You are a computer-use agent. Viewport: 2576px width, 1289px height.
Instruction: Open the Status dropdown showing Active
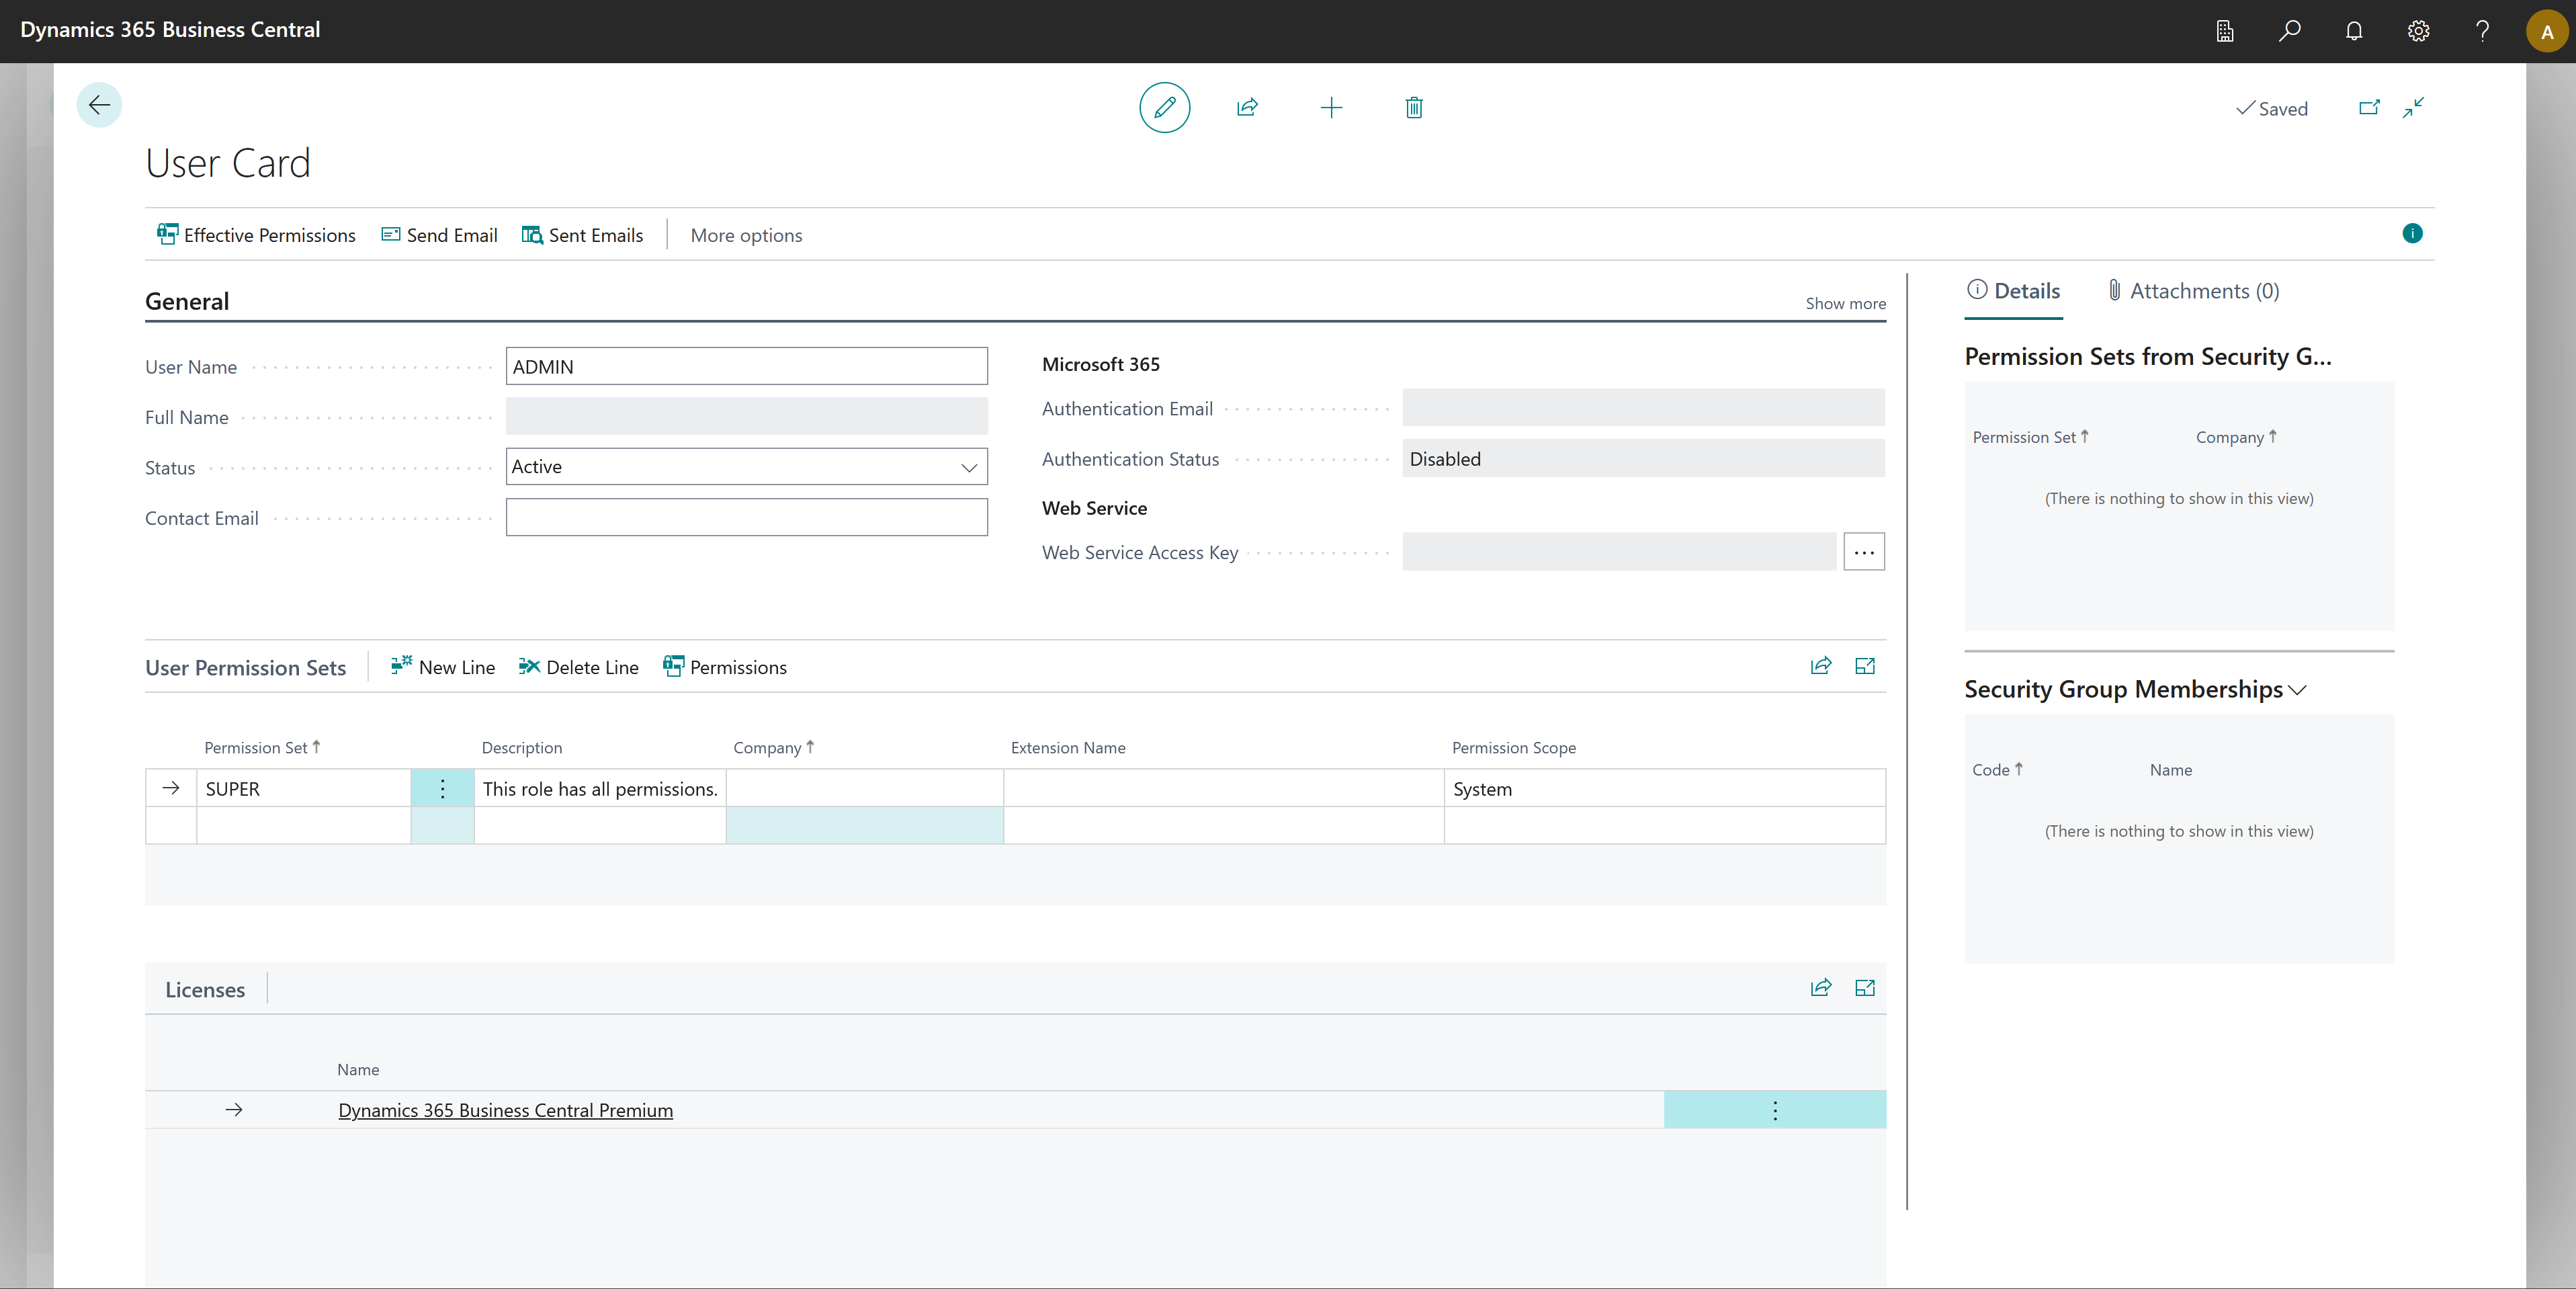pyautogui.click(x=968, y=466)
